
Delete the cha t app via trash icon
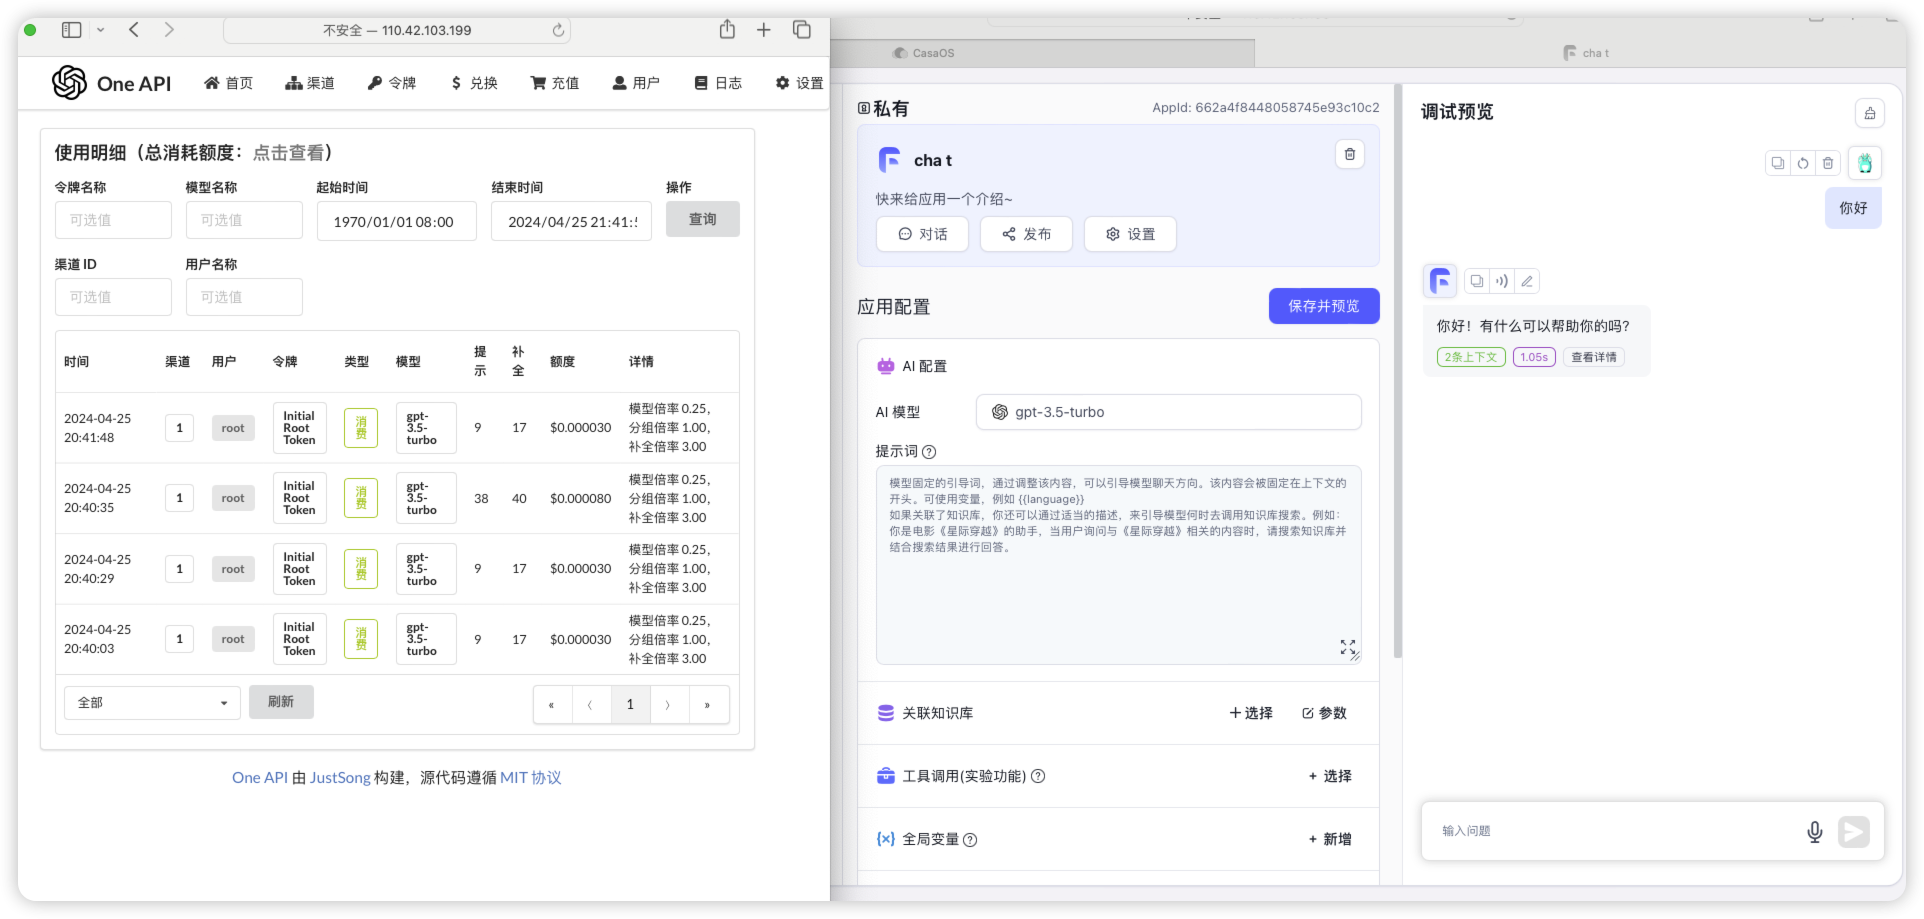point(1350,154)
